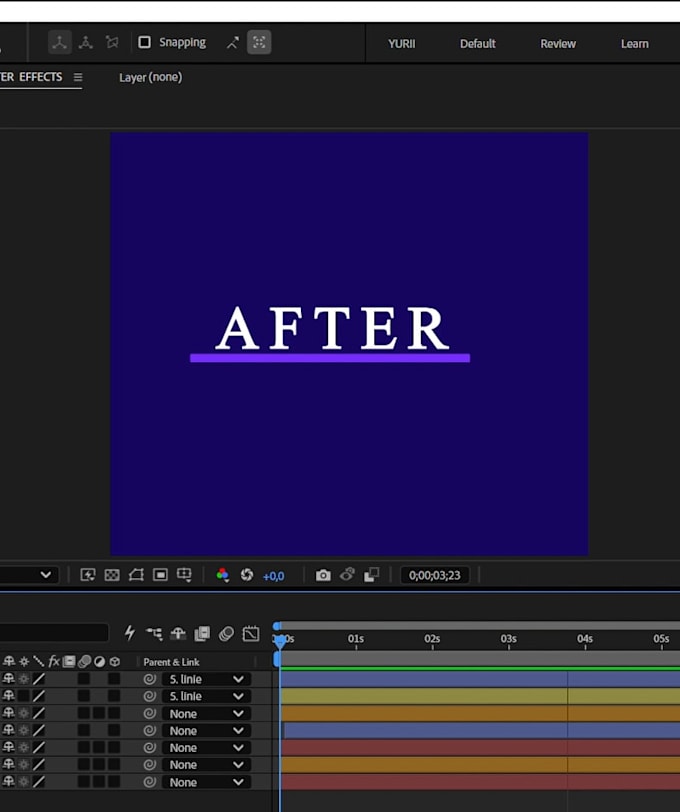Image resolution: width=680 pixels, height=812 pixels.
Task: Click the parent pick whip on the bottom layer
Action: point(150,782)
